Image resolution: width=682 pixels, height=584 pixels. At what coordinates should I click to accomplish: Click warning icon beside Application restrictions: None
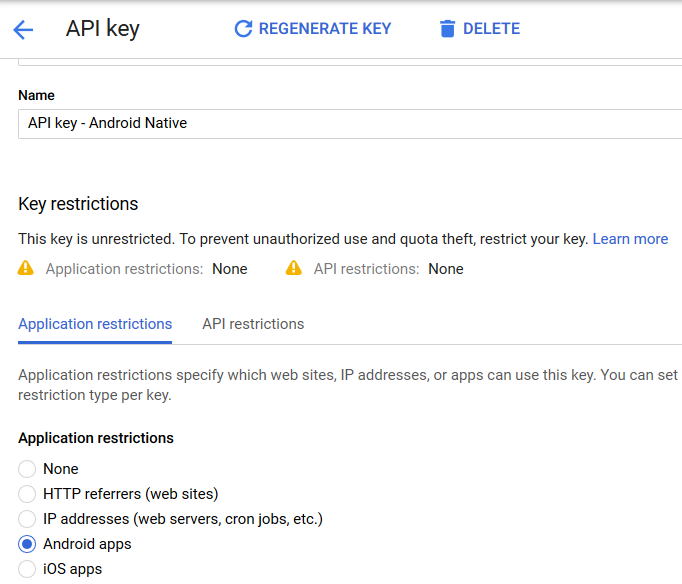[26, 268]
